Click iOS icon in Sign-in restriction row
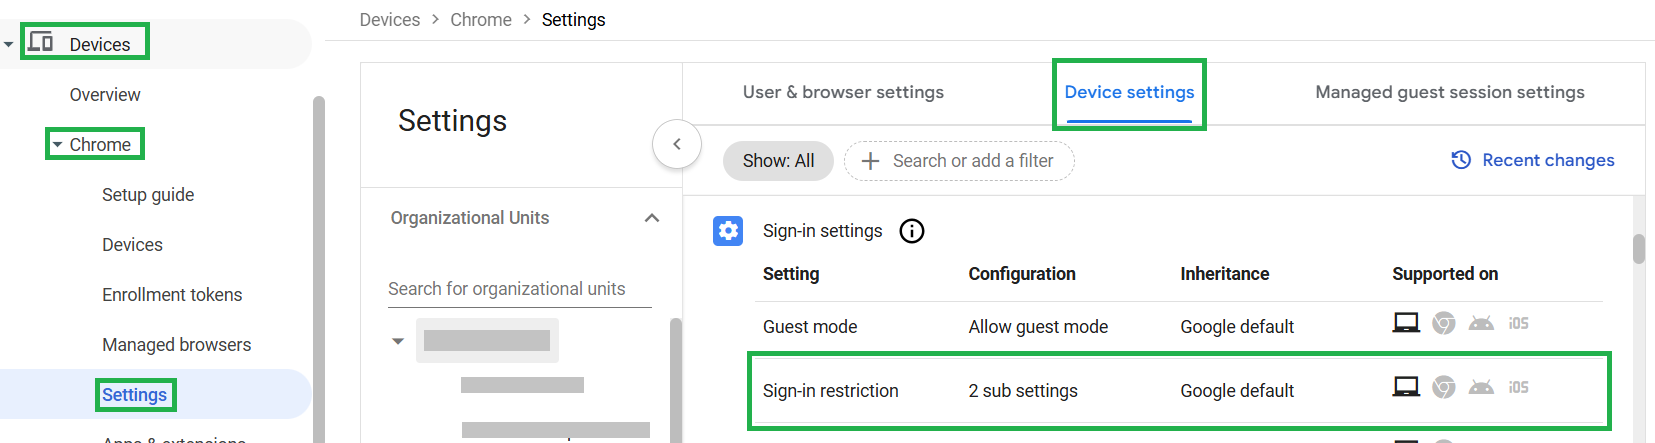 (x=1518, y=387)
